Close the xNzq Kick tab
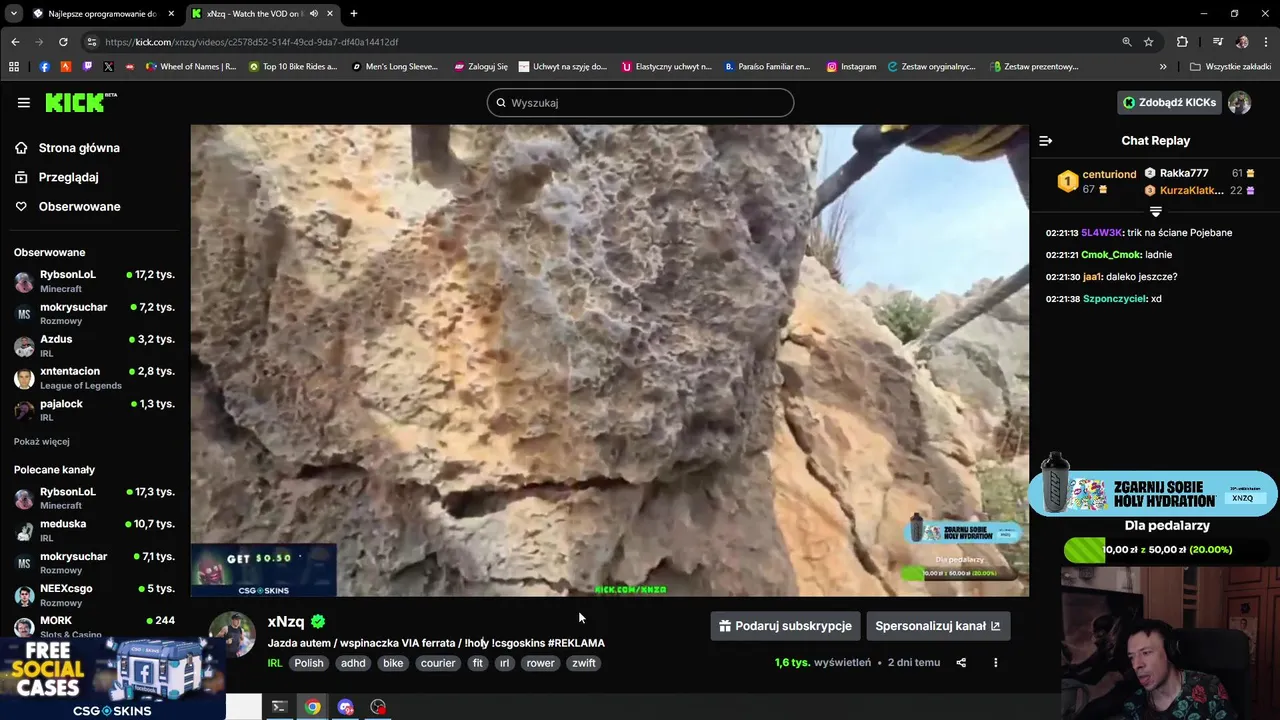The width and height of the screenshot is (1280, 720). (330, 13)
